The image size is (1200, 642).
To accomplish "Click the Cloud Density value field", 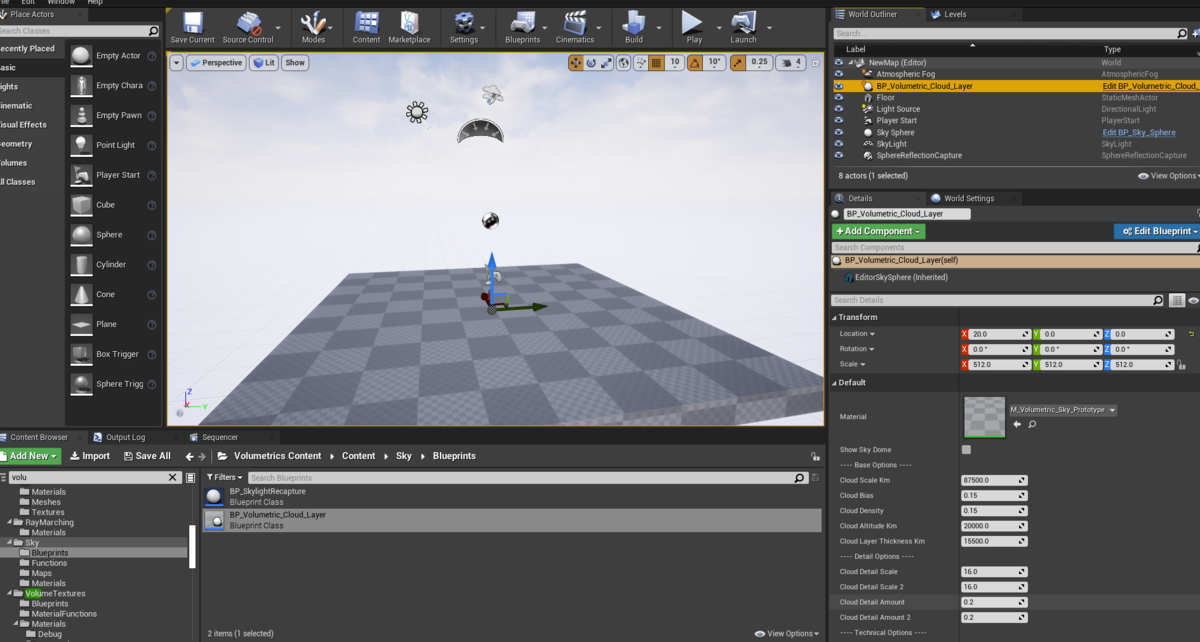I will pos(994,511).
